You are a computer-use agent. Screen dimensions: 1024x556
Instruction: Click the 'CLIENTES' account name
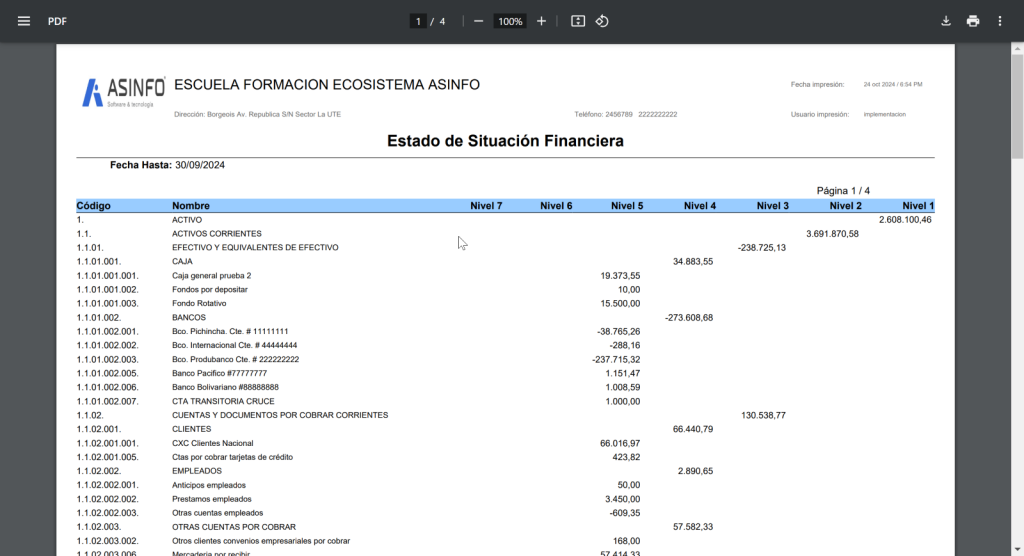pyautogui.click(x=191, y=429)
